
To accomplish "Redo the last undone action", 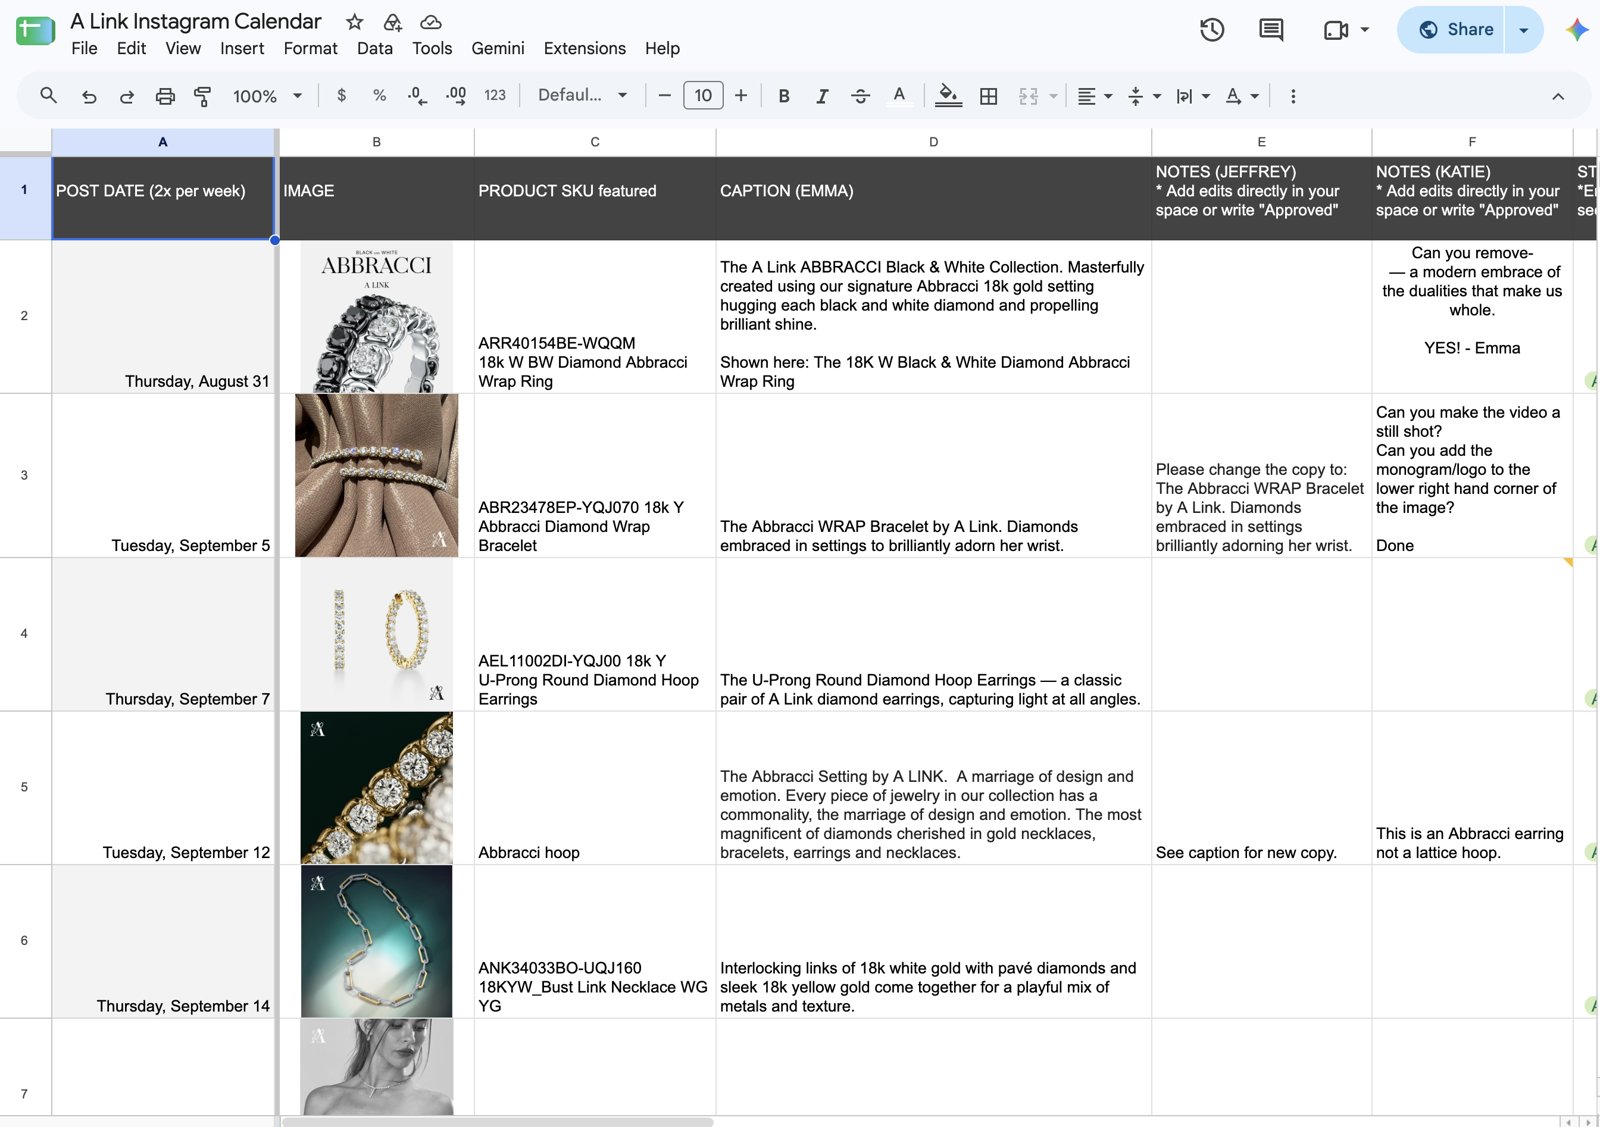I will [x=127, y=96].
